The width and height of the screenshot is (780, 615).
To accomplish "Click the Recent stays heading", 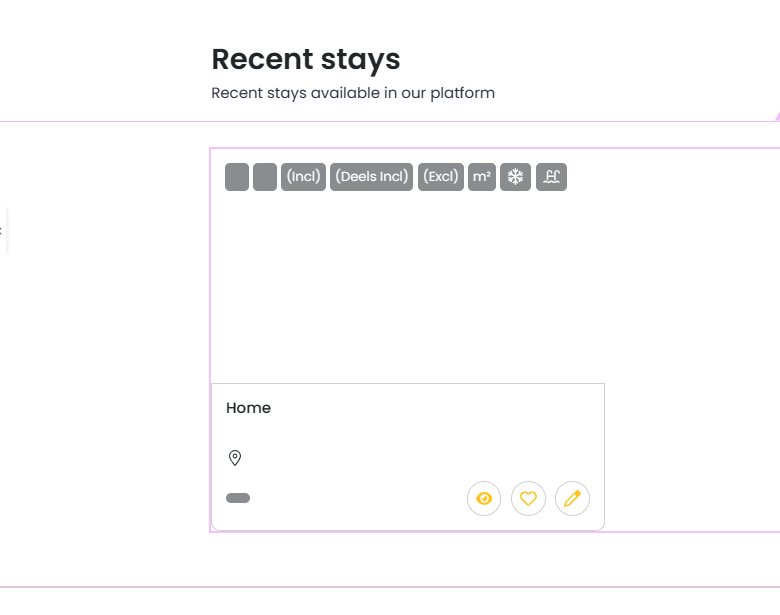I will click(305, 59).
